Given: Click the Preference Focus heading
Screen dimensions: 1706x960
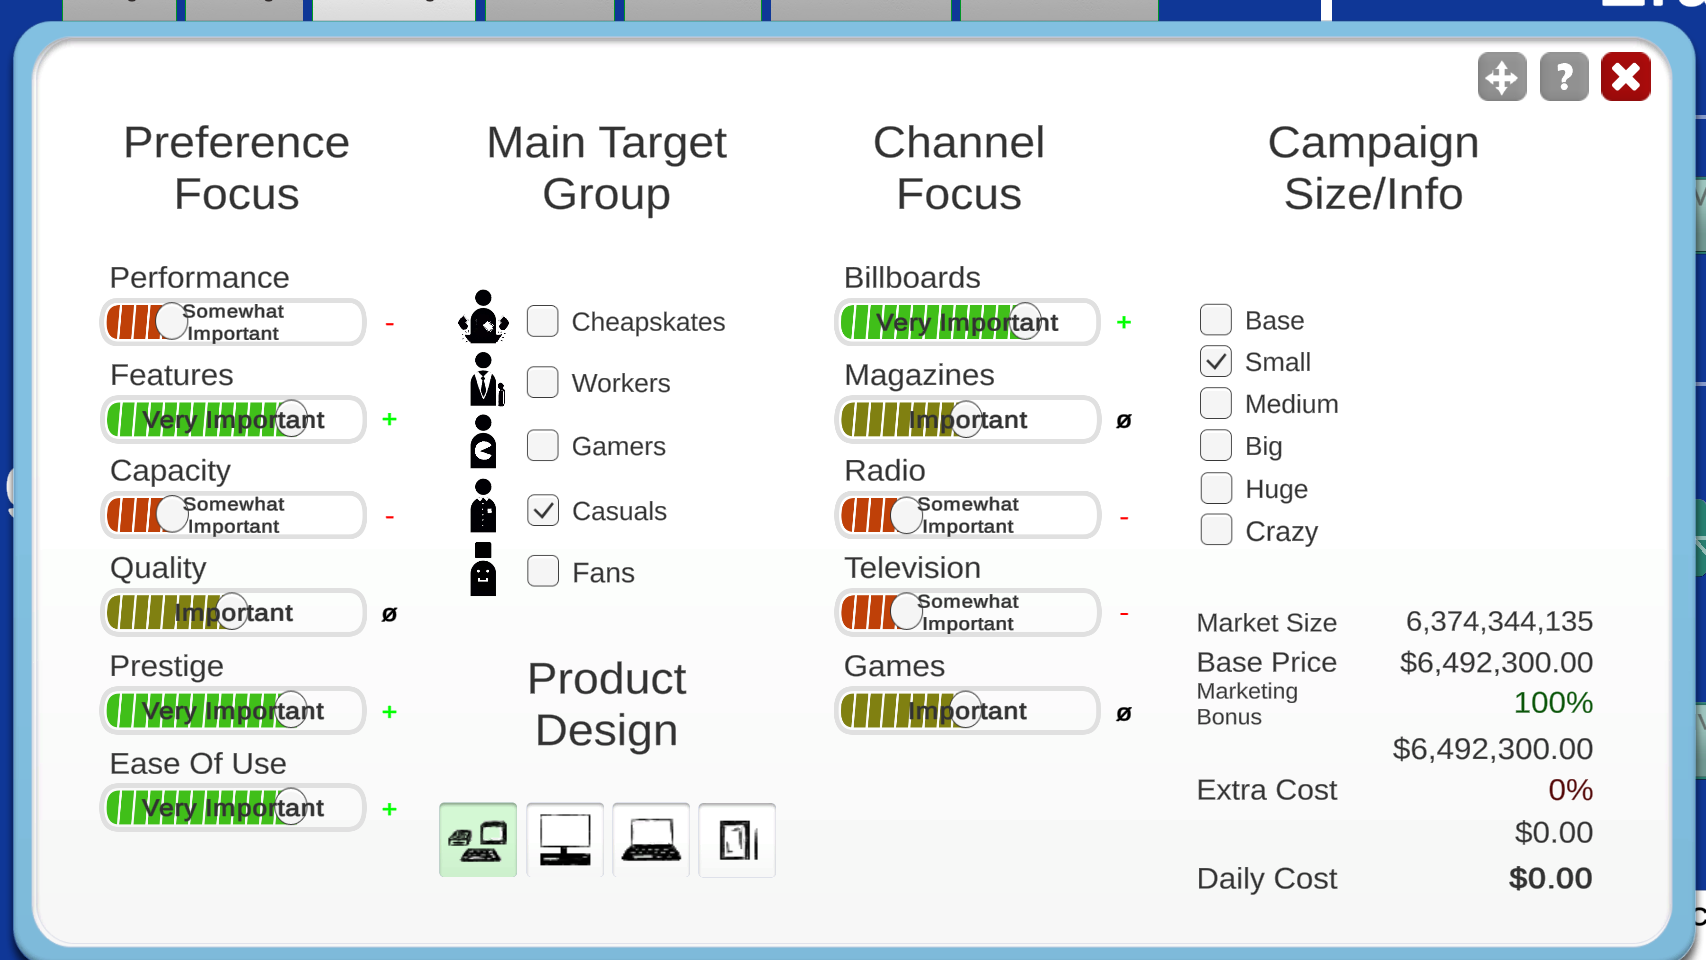Looking at the screenshot, I should (237, 168).
